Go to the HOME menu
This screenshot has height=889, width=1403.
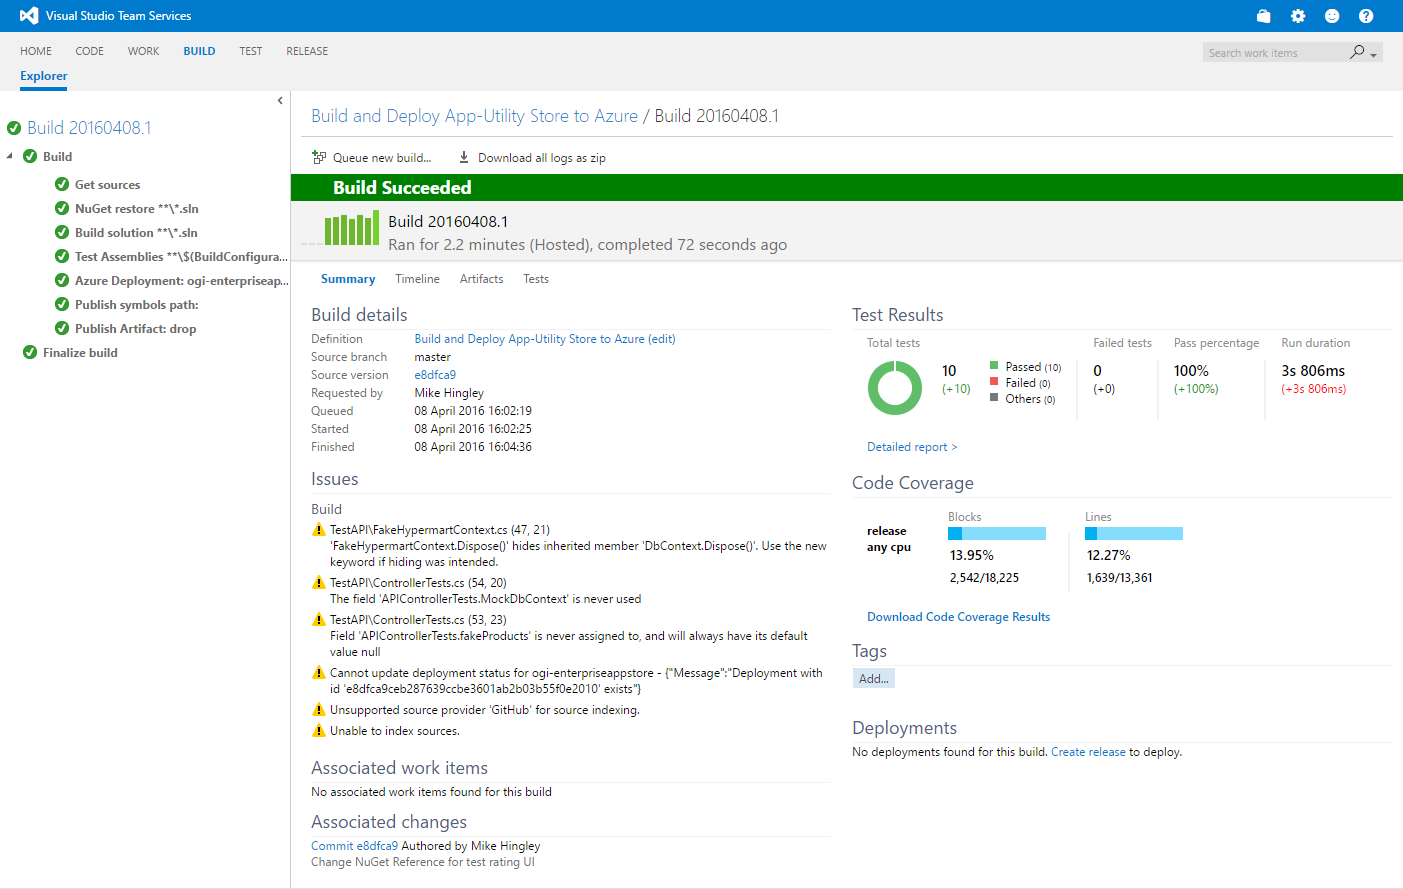(36, 51)
